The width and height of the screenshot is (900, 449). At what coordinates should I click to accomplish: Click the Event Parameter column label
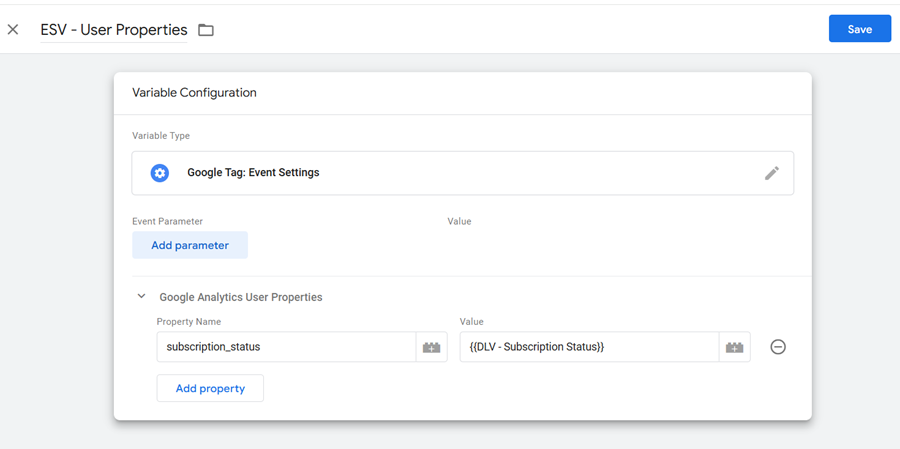click(x=167, y=221)
